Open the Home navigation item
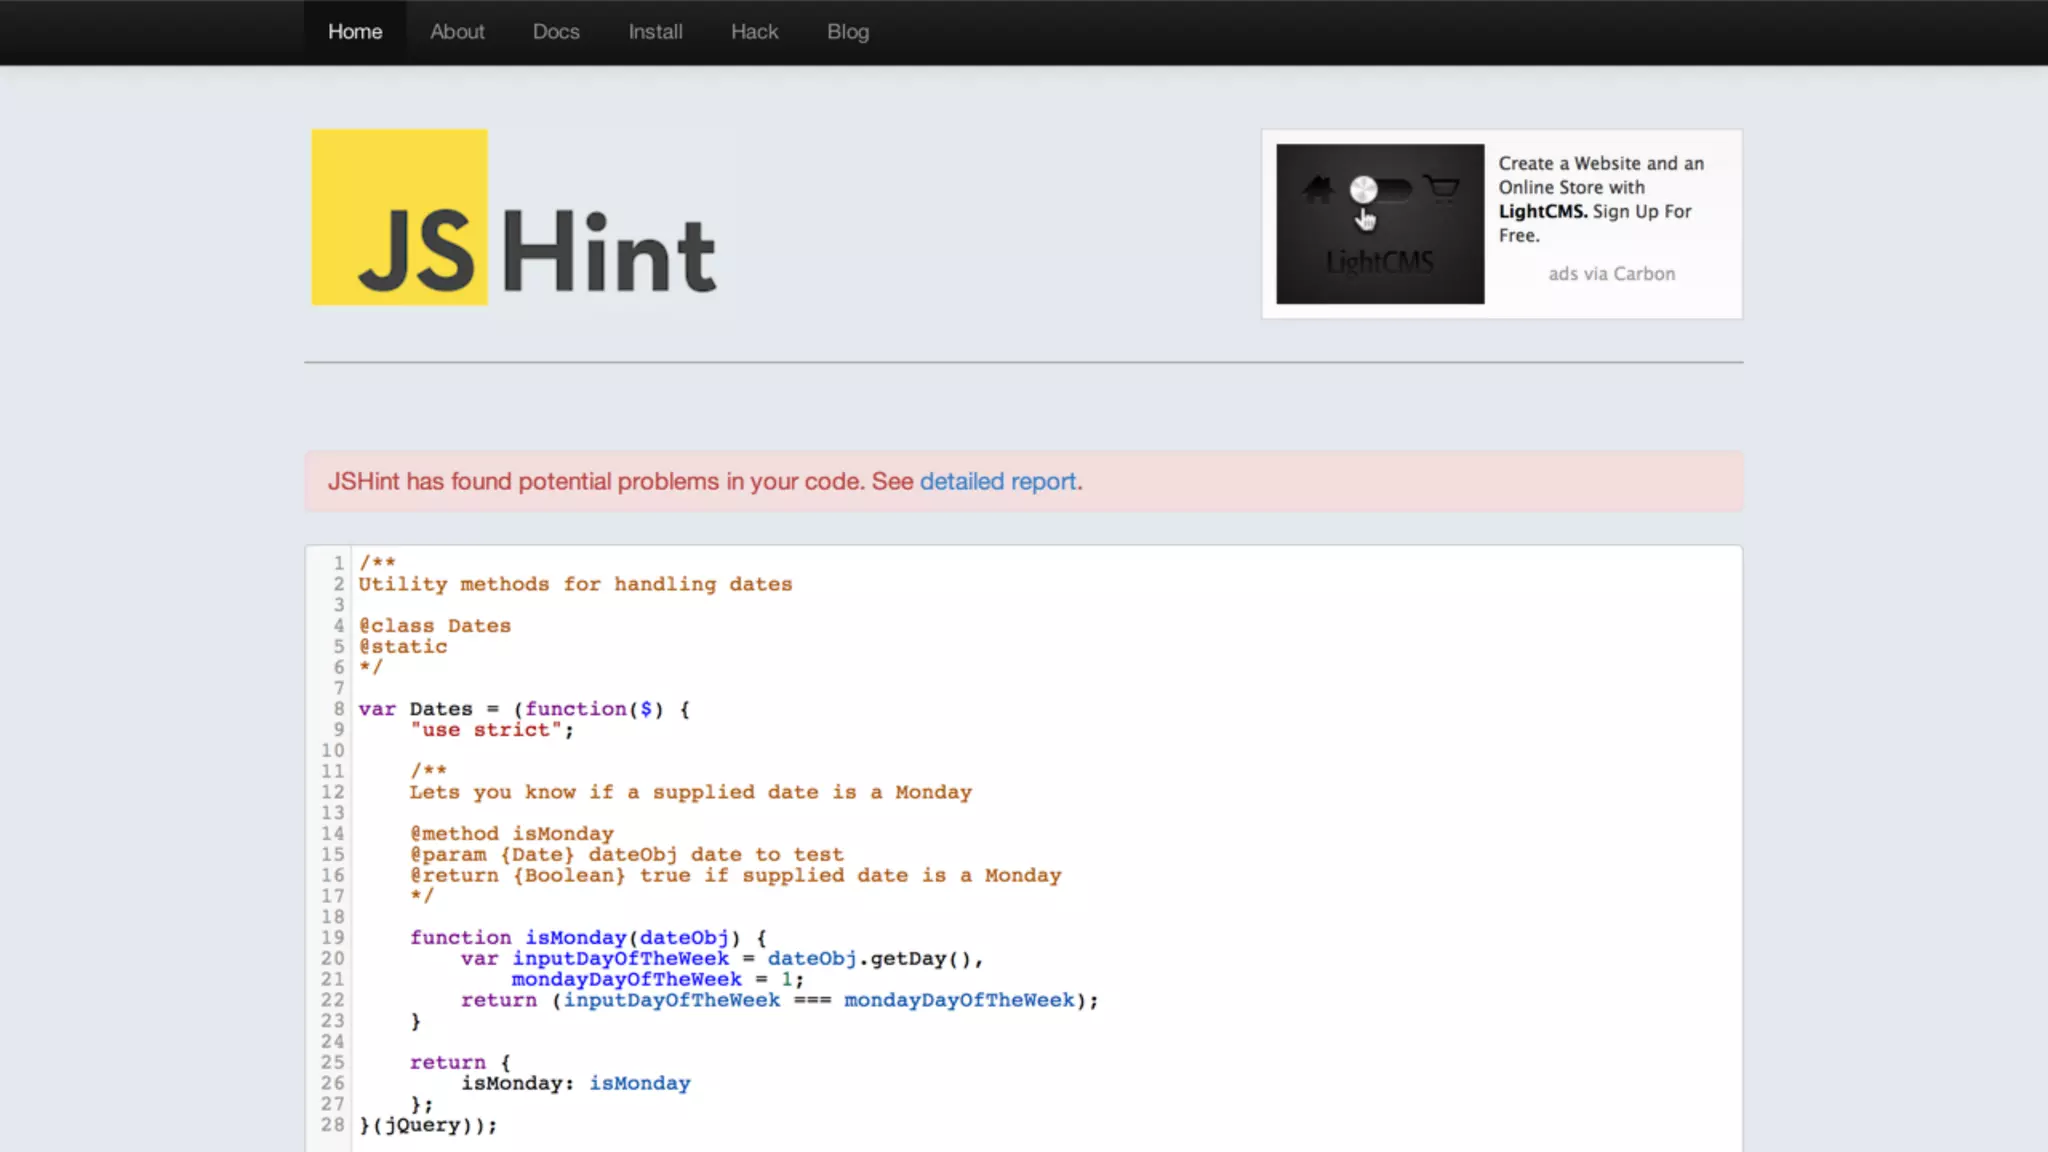The width and height of the screenshot is (2048, 1152). pyautogui.click(x=355, y=32)
